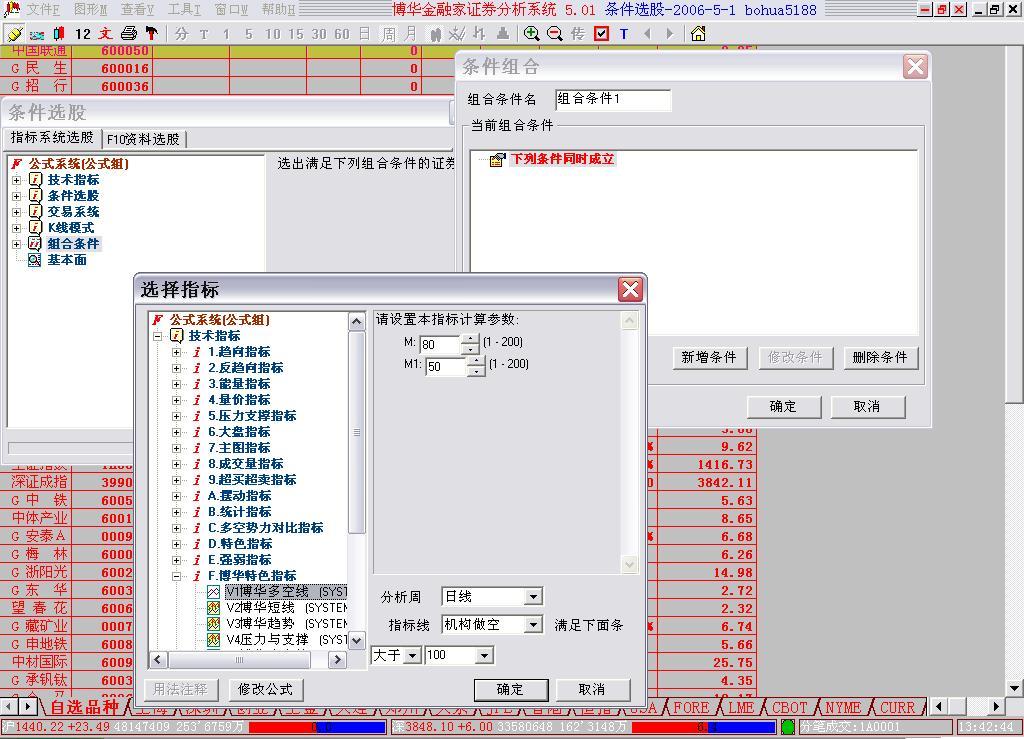
Task: Select the 5-minute period toolbar button
Action: click(249, 34)
